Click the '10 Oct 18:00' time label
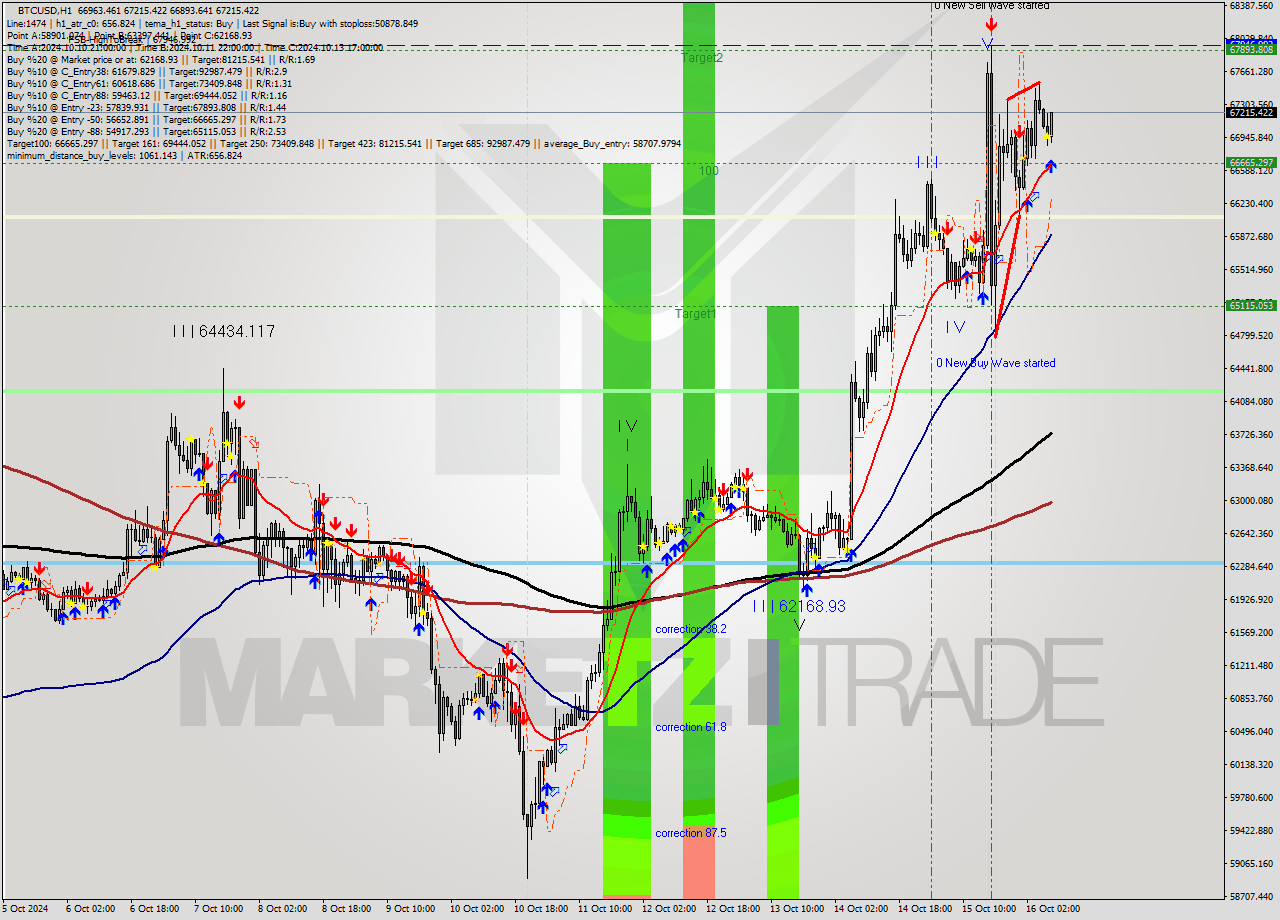The image size is (1280, 920). (541, 909)
